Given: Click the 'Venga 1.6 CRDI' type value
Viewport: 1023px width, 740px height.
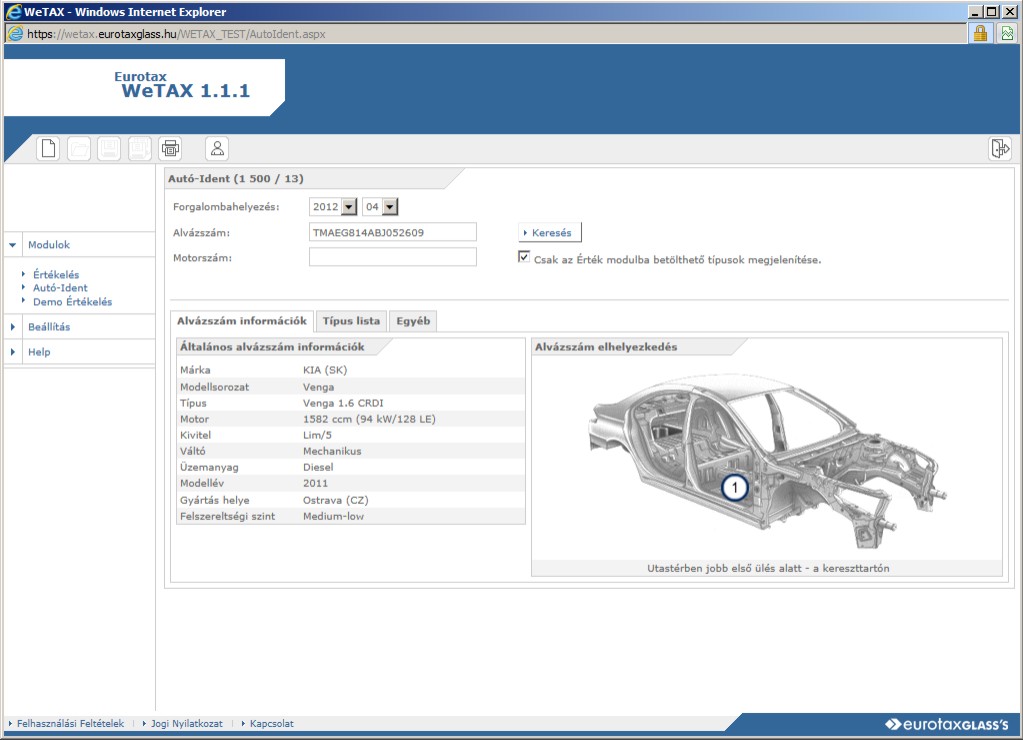Looking at the screenshot, I should coord(343,403).
